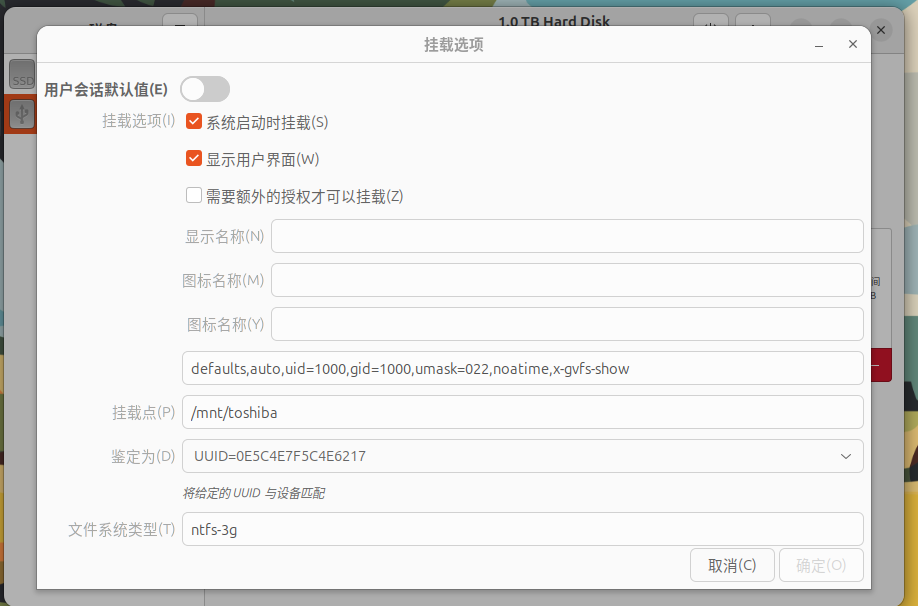Focus the 图标名称(M) text field
This screenshot has width=918, height=606.
click(567, 280)
